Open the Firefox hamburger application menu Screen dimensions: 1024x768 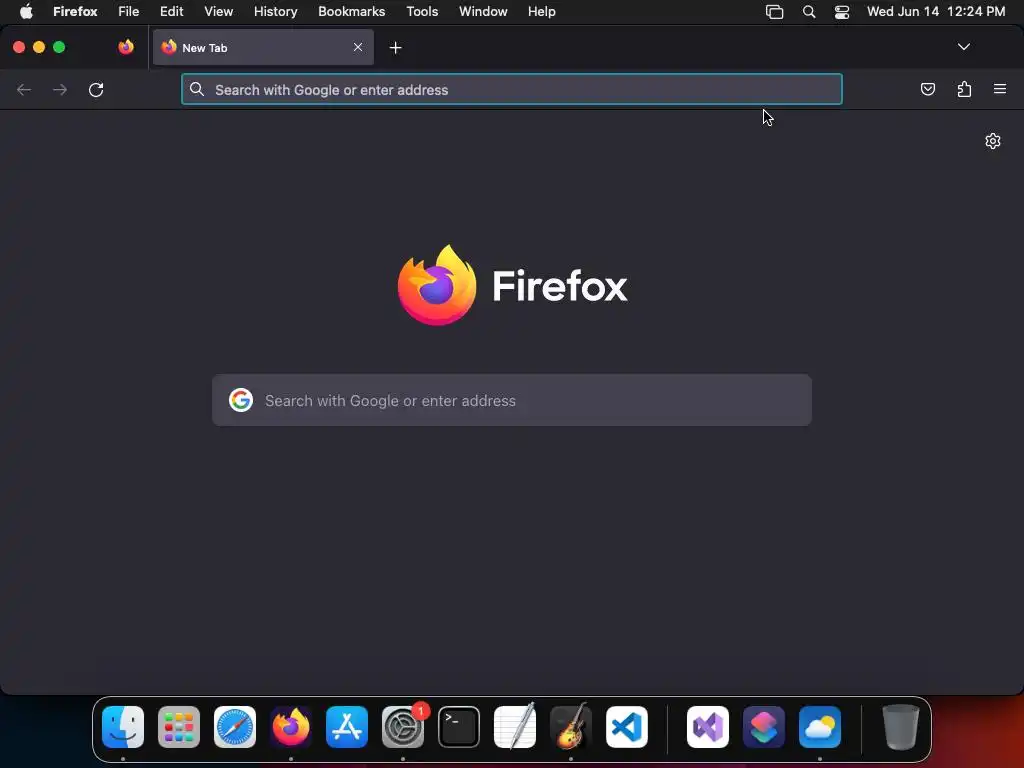tap(1000, 89)
